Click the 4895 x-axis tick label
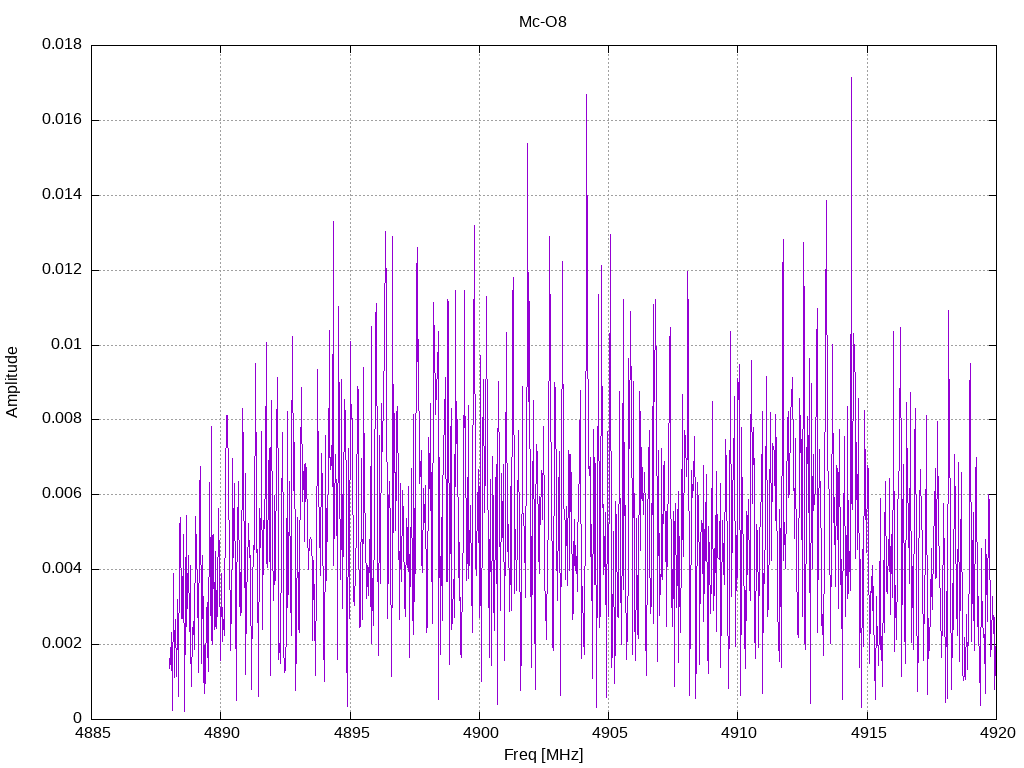The height and width of the screenshot is (768, 1024). [351, 733]
